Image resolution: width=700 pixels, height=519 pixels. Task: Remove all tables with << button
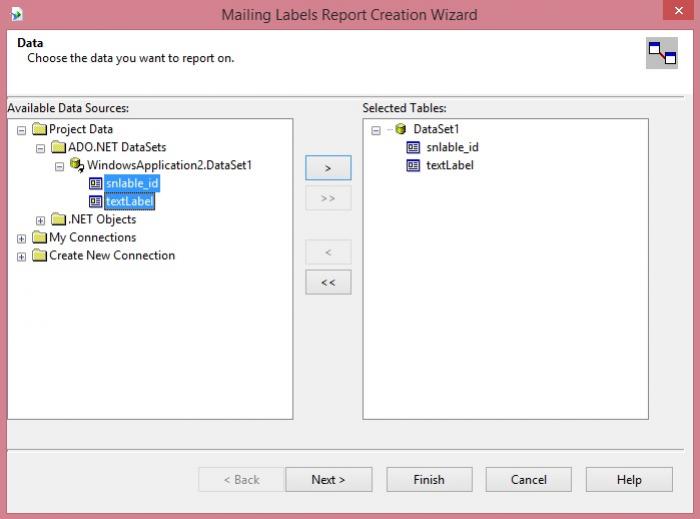(328, 282)
